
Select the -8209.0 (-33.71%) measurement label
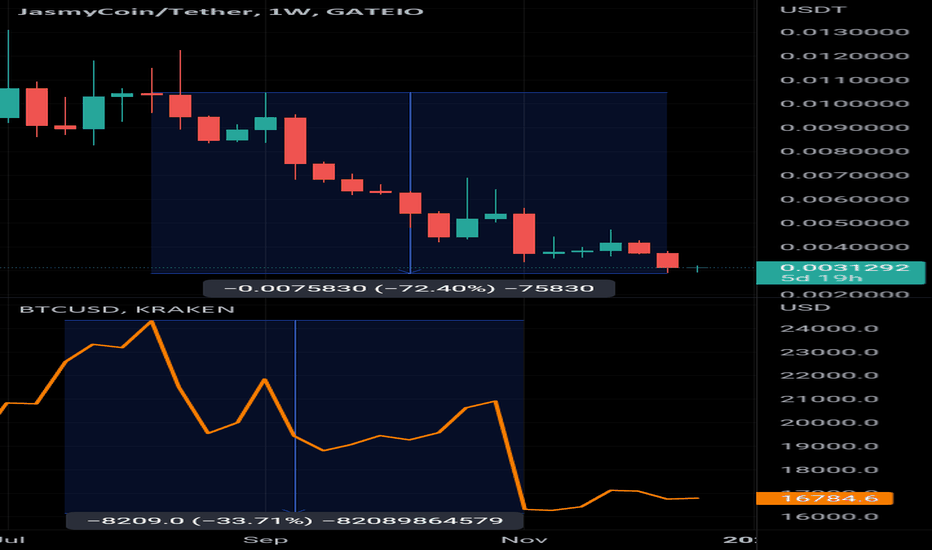pos(295,521)
